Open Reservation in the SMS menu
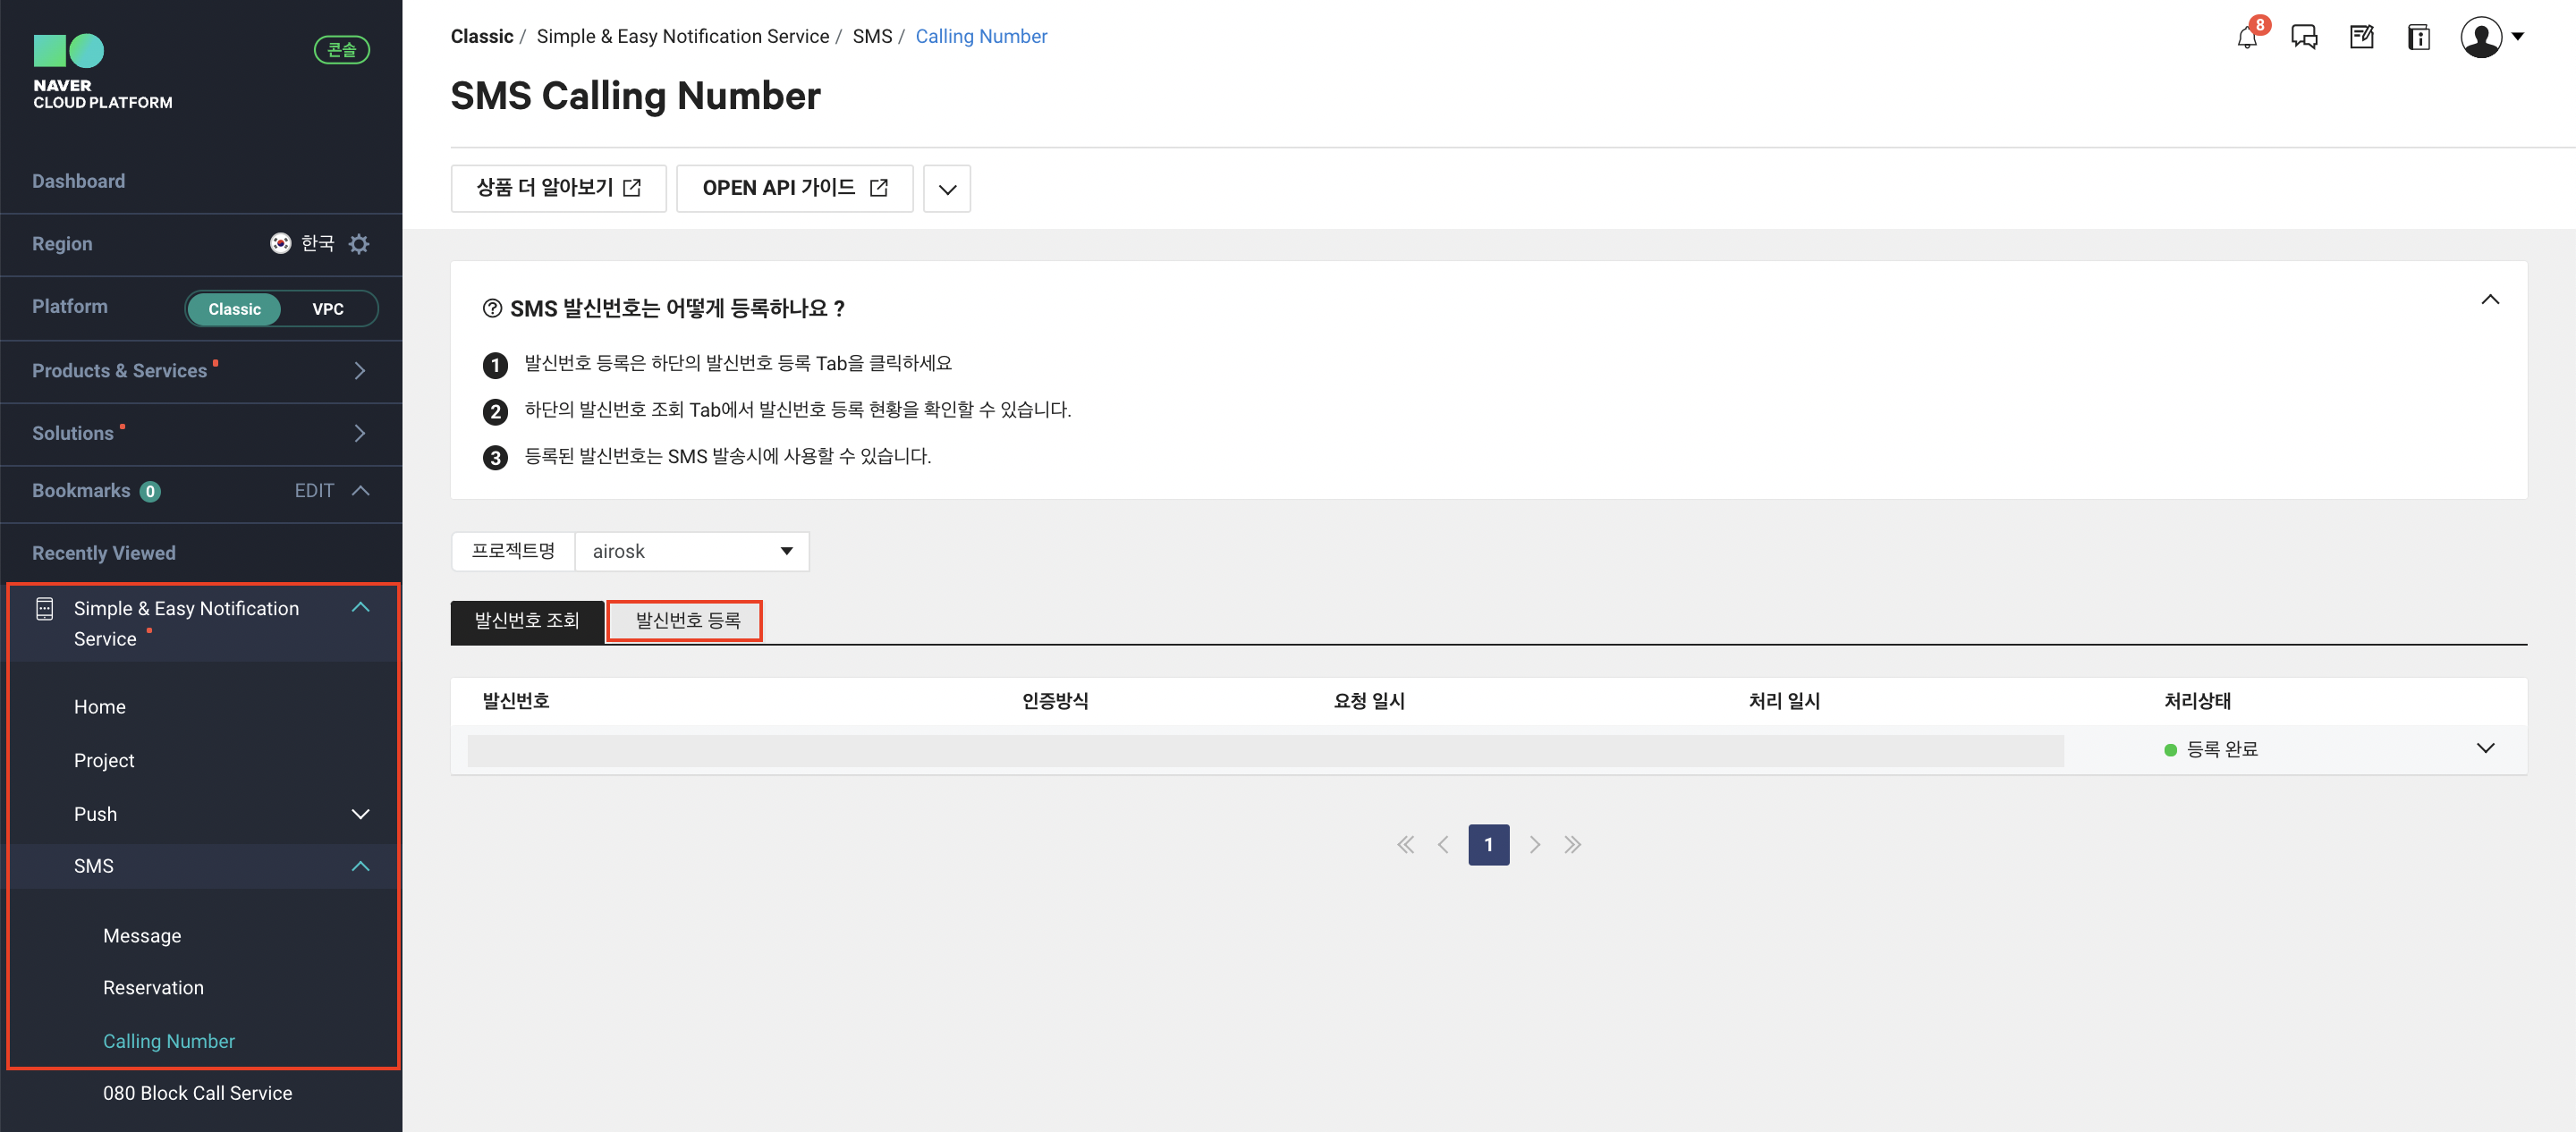 tap(153, 988)
